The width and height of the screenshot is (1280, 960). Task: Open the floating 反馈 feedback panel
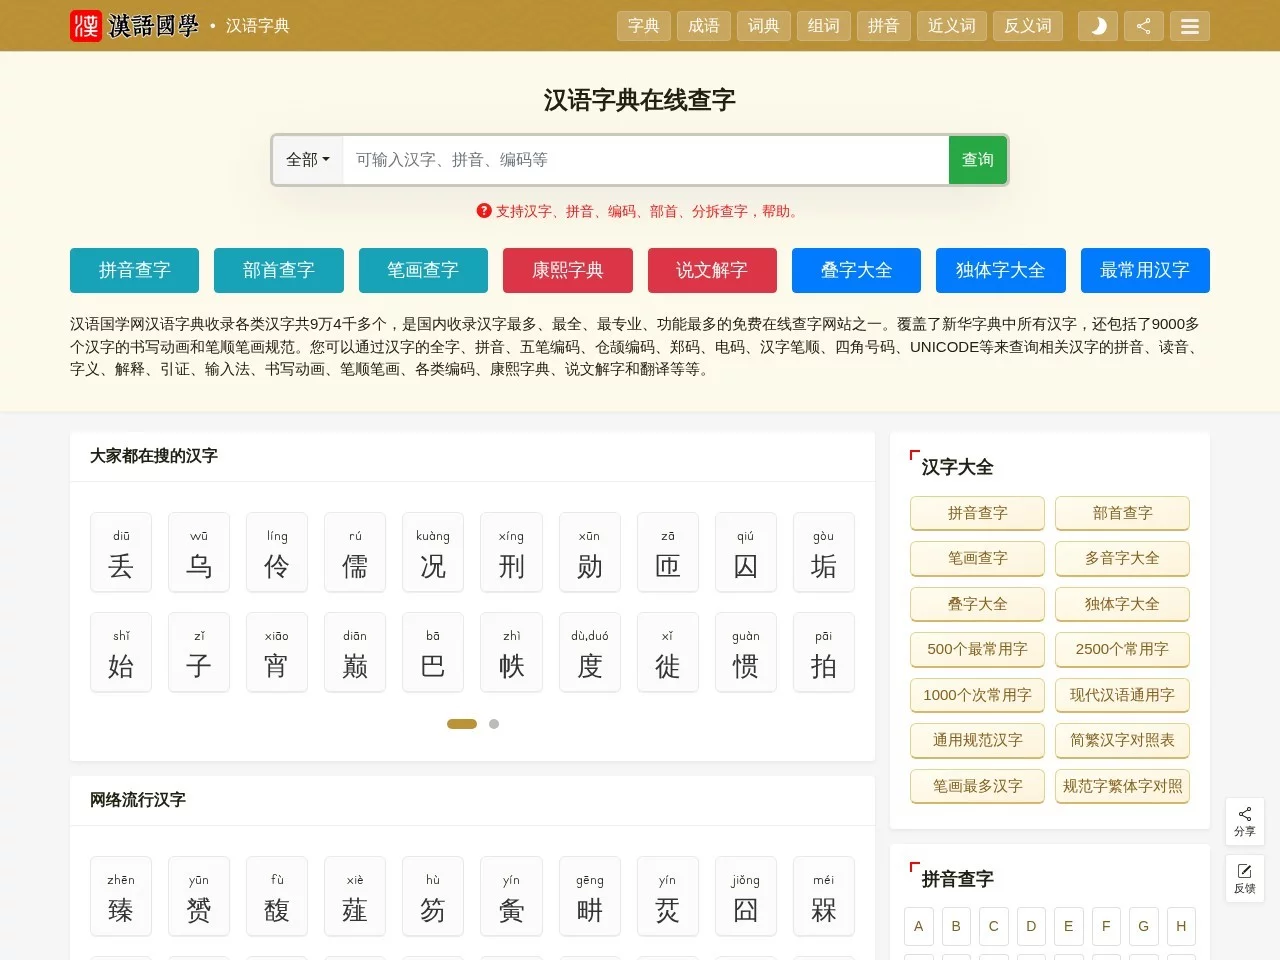[1244, 879]
